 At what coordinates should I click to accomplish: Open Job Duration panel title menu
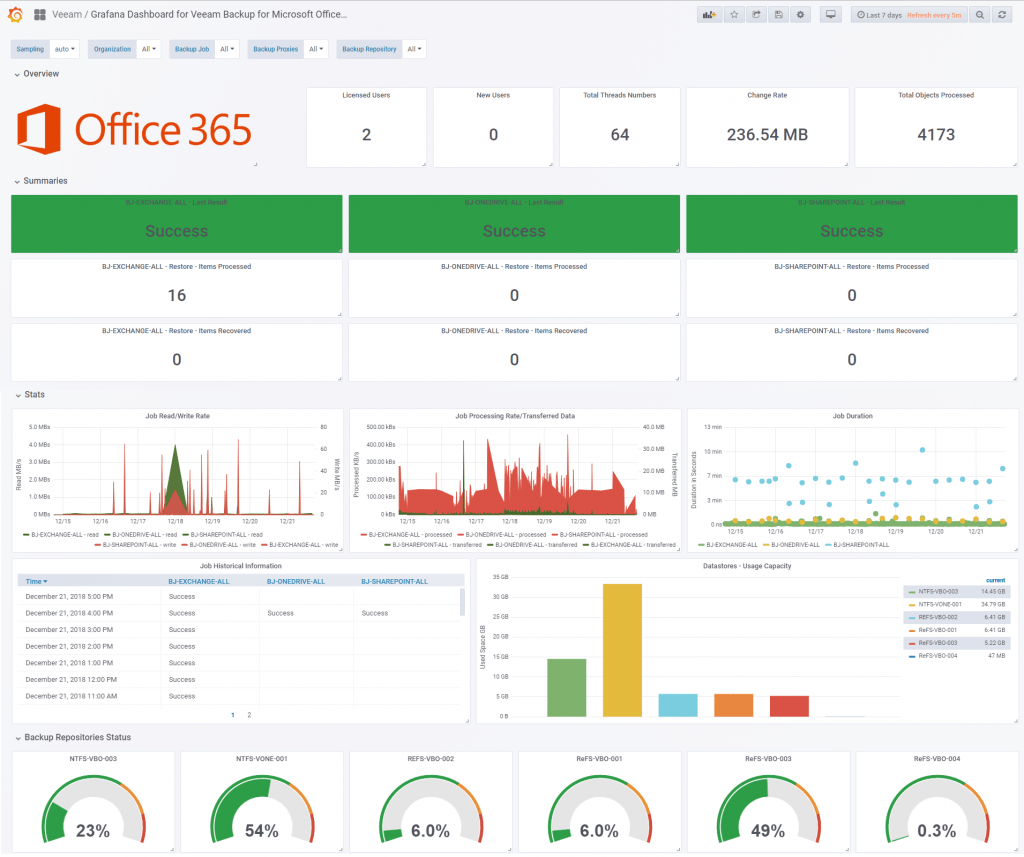(x=852, y=416)
